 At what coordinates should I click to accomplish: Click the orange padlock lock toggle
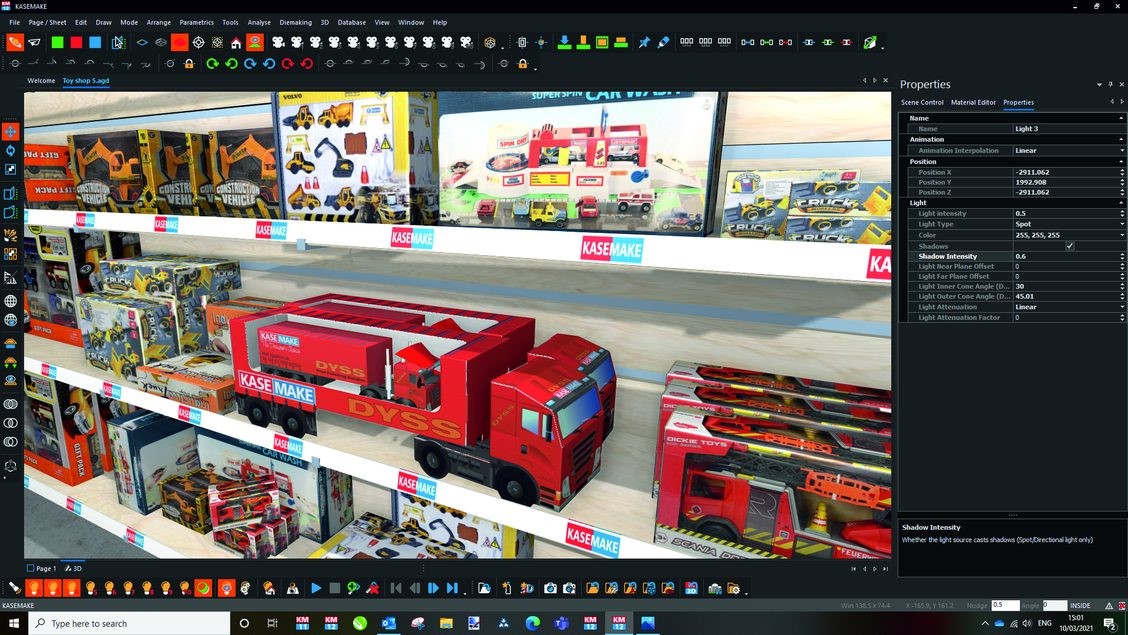(190, 63)
